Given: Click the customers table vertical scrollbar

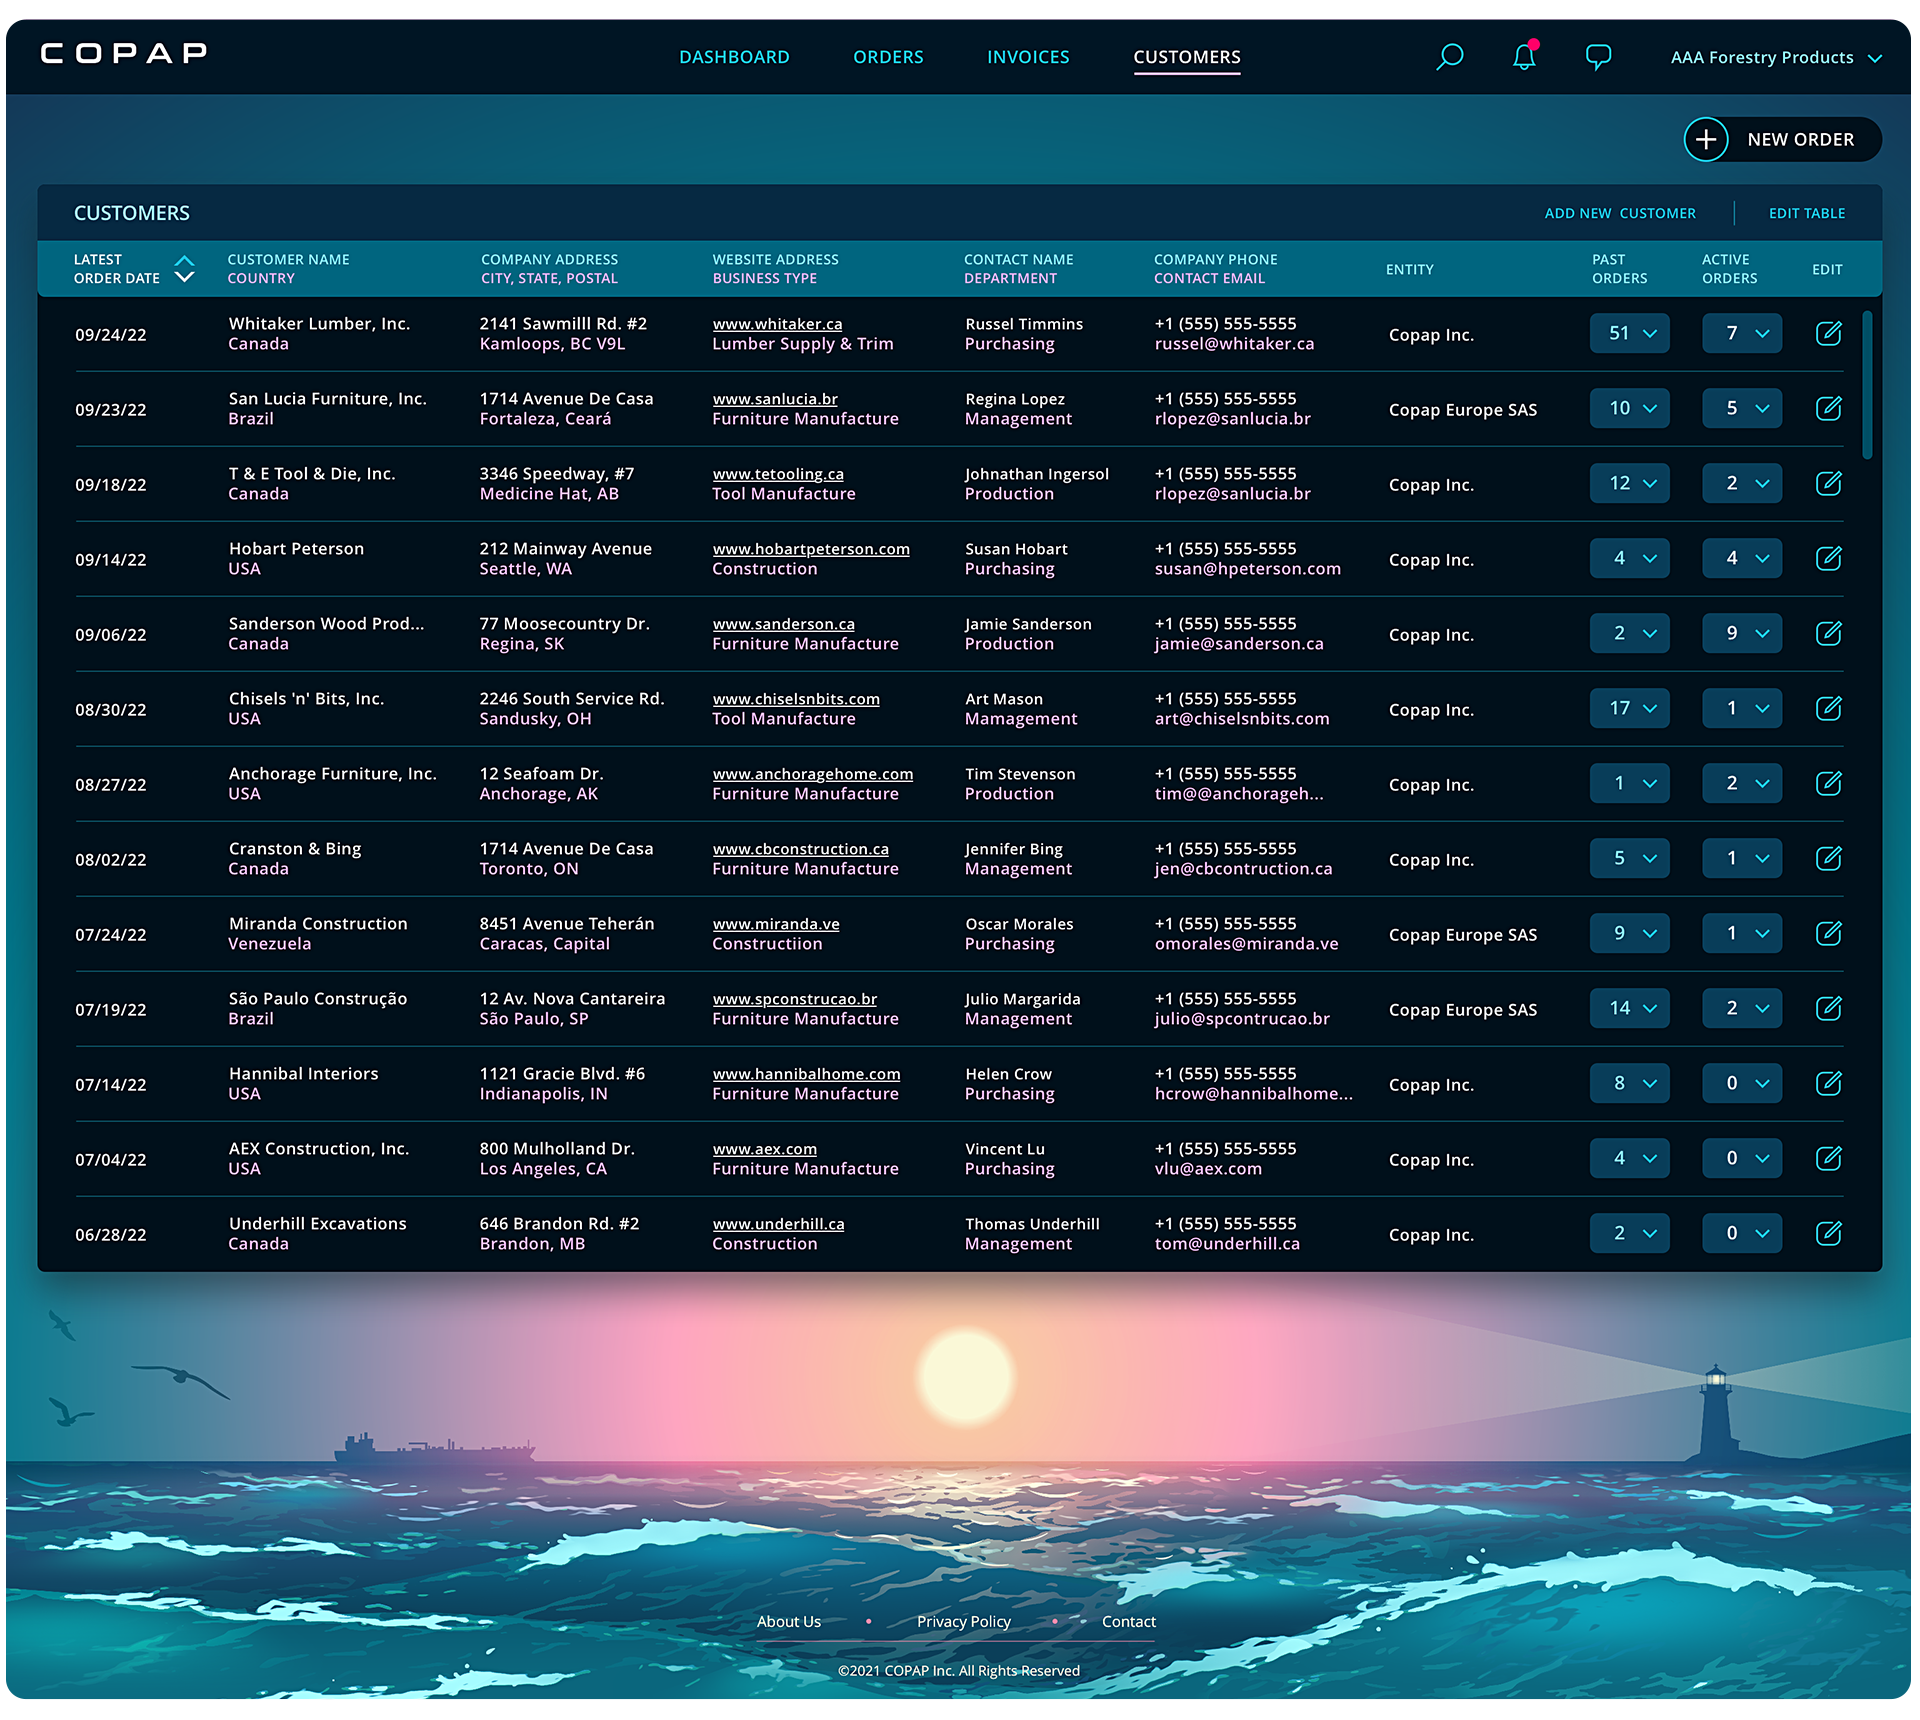Looking at the screenshot, I should (x=1867, y=385).
